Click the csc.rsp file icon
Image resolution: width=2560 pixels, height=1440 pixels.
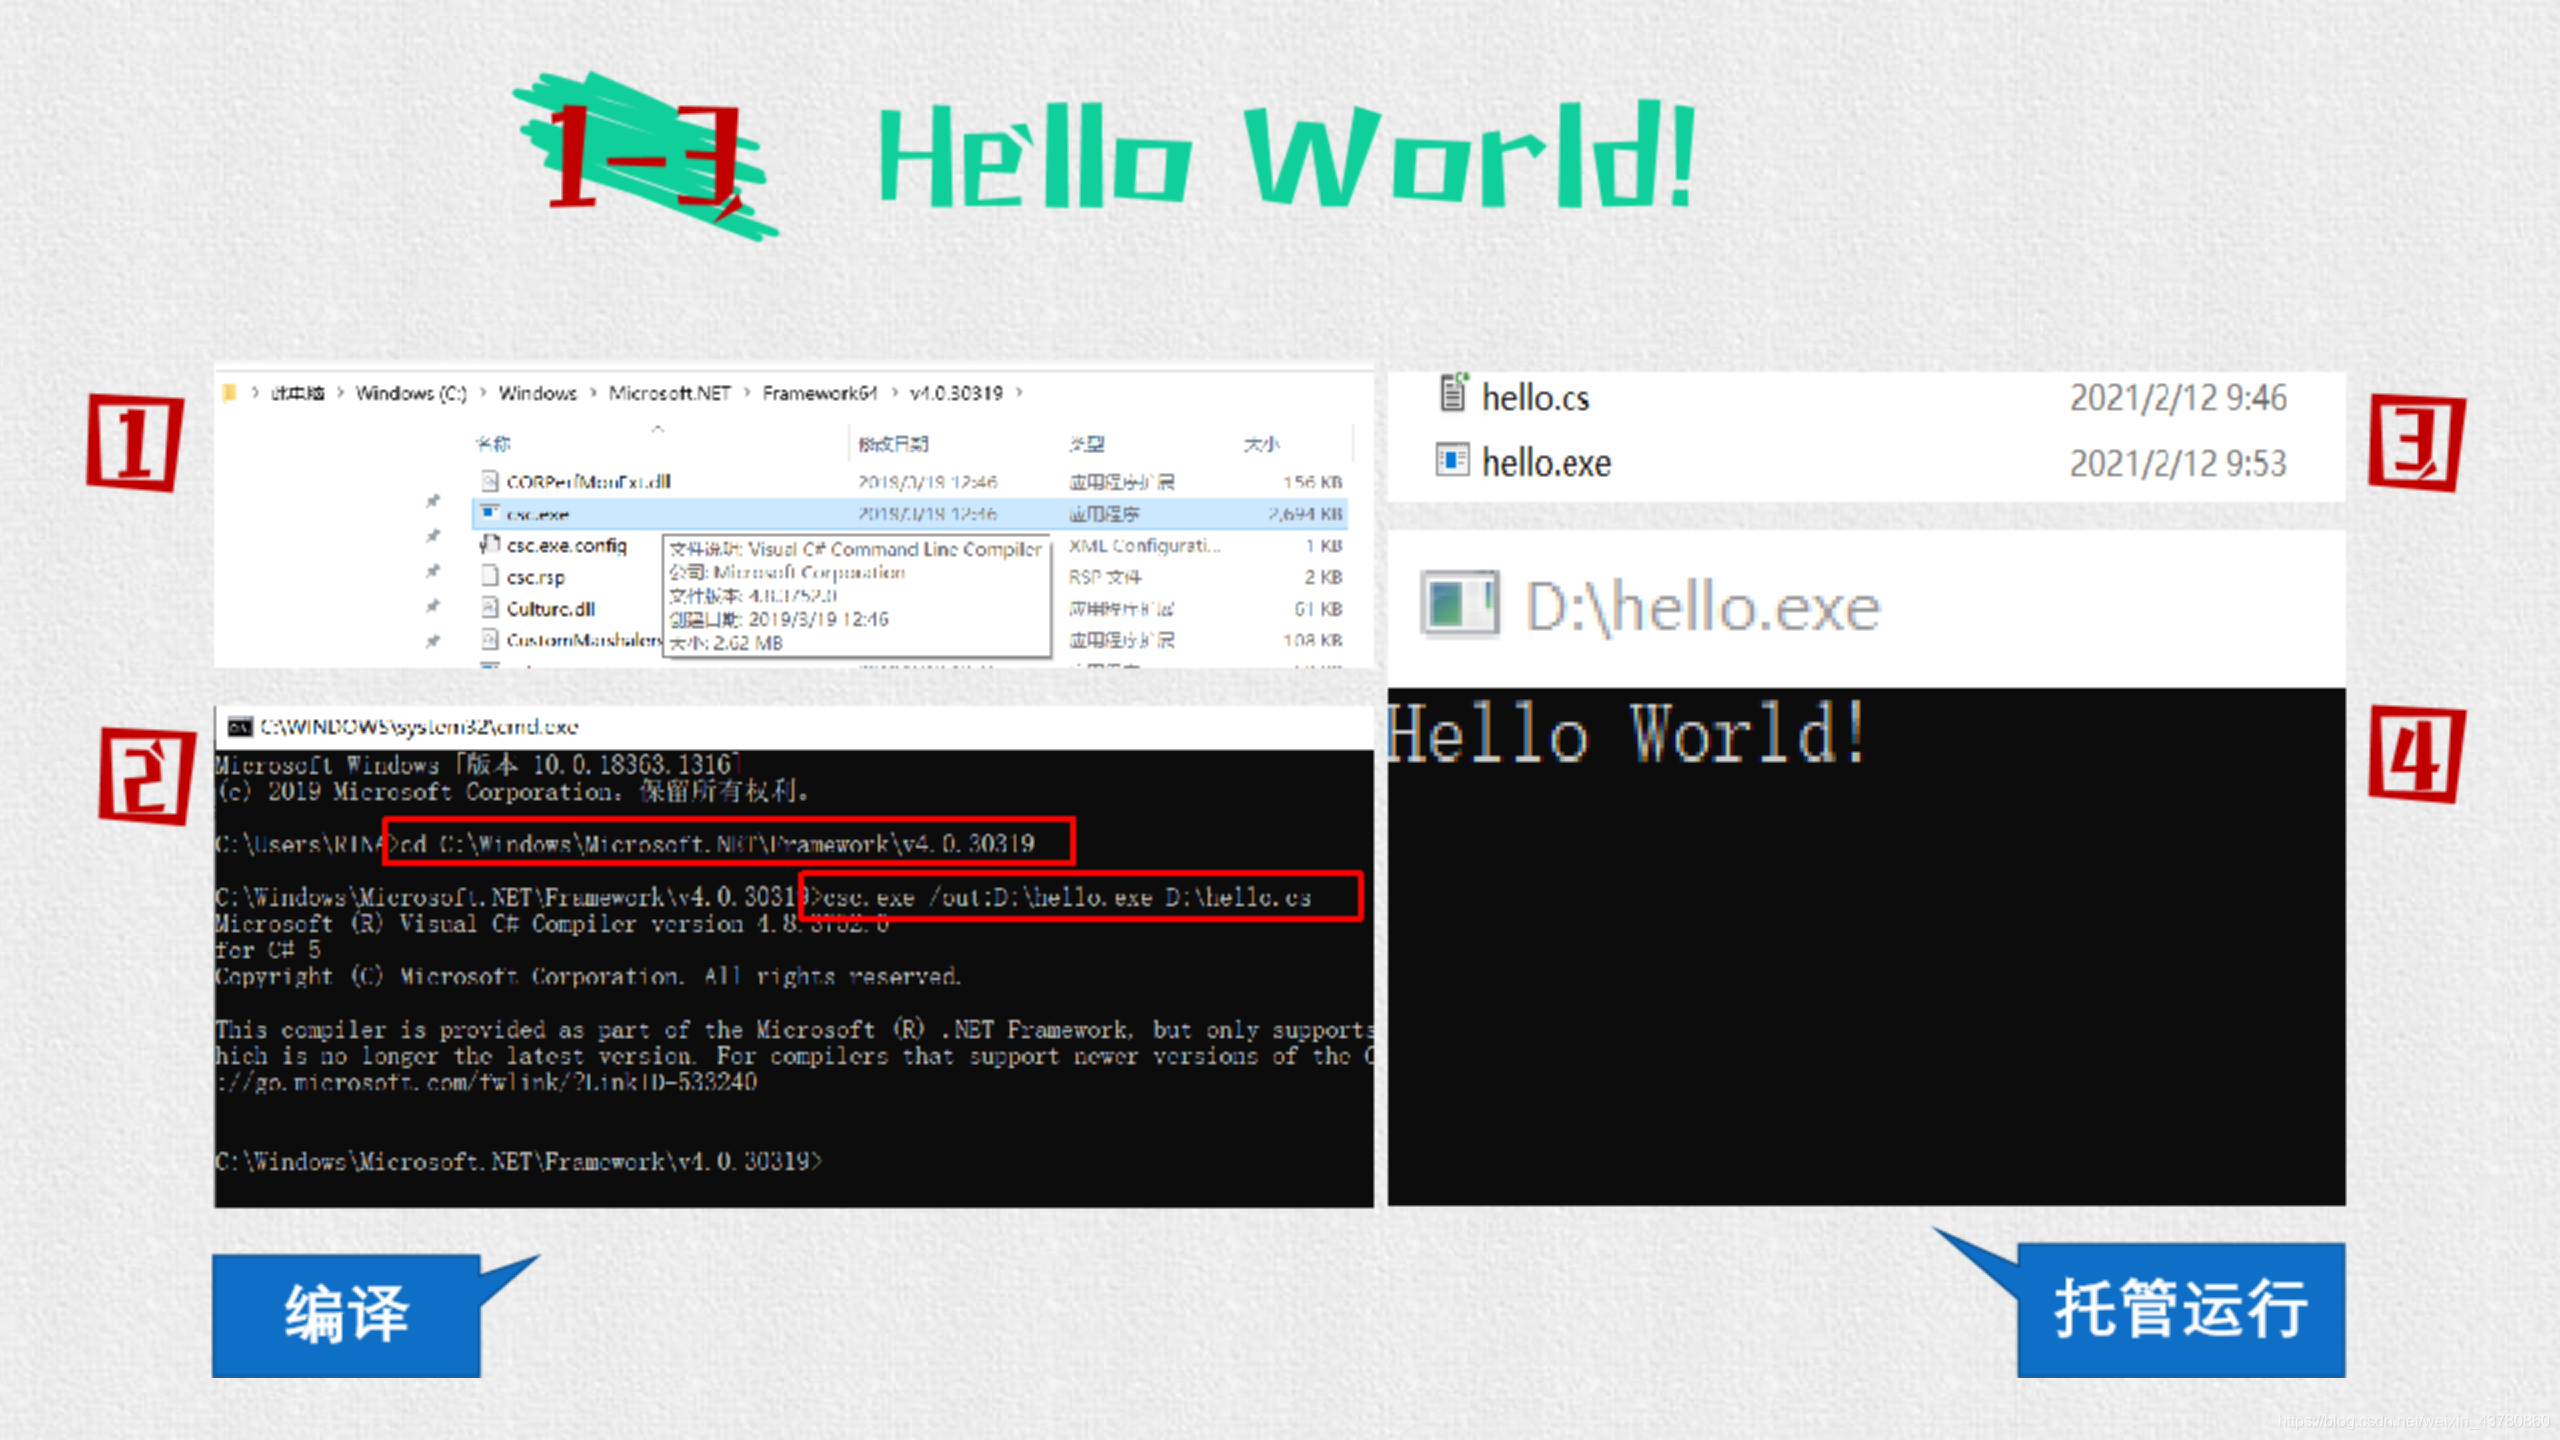click(x=489, y=577)
